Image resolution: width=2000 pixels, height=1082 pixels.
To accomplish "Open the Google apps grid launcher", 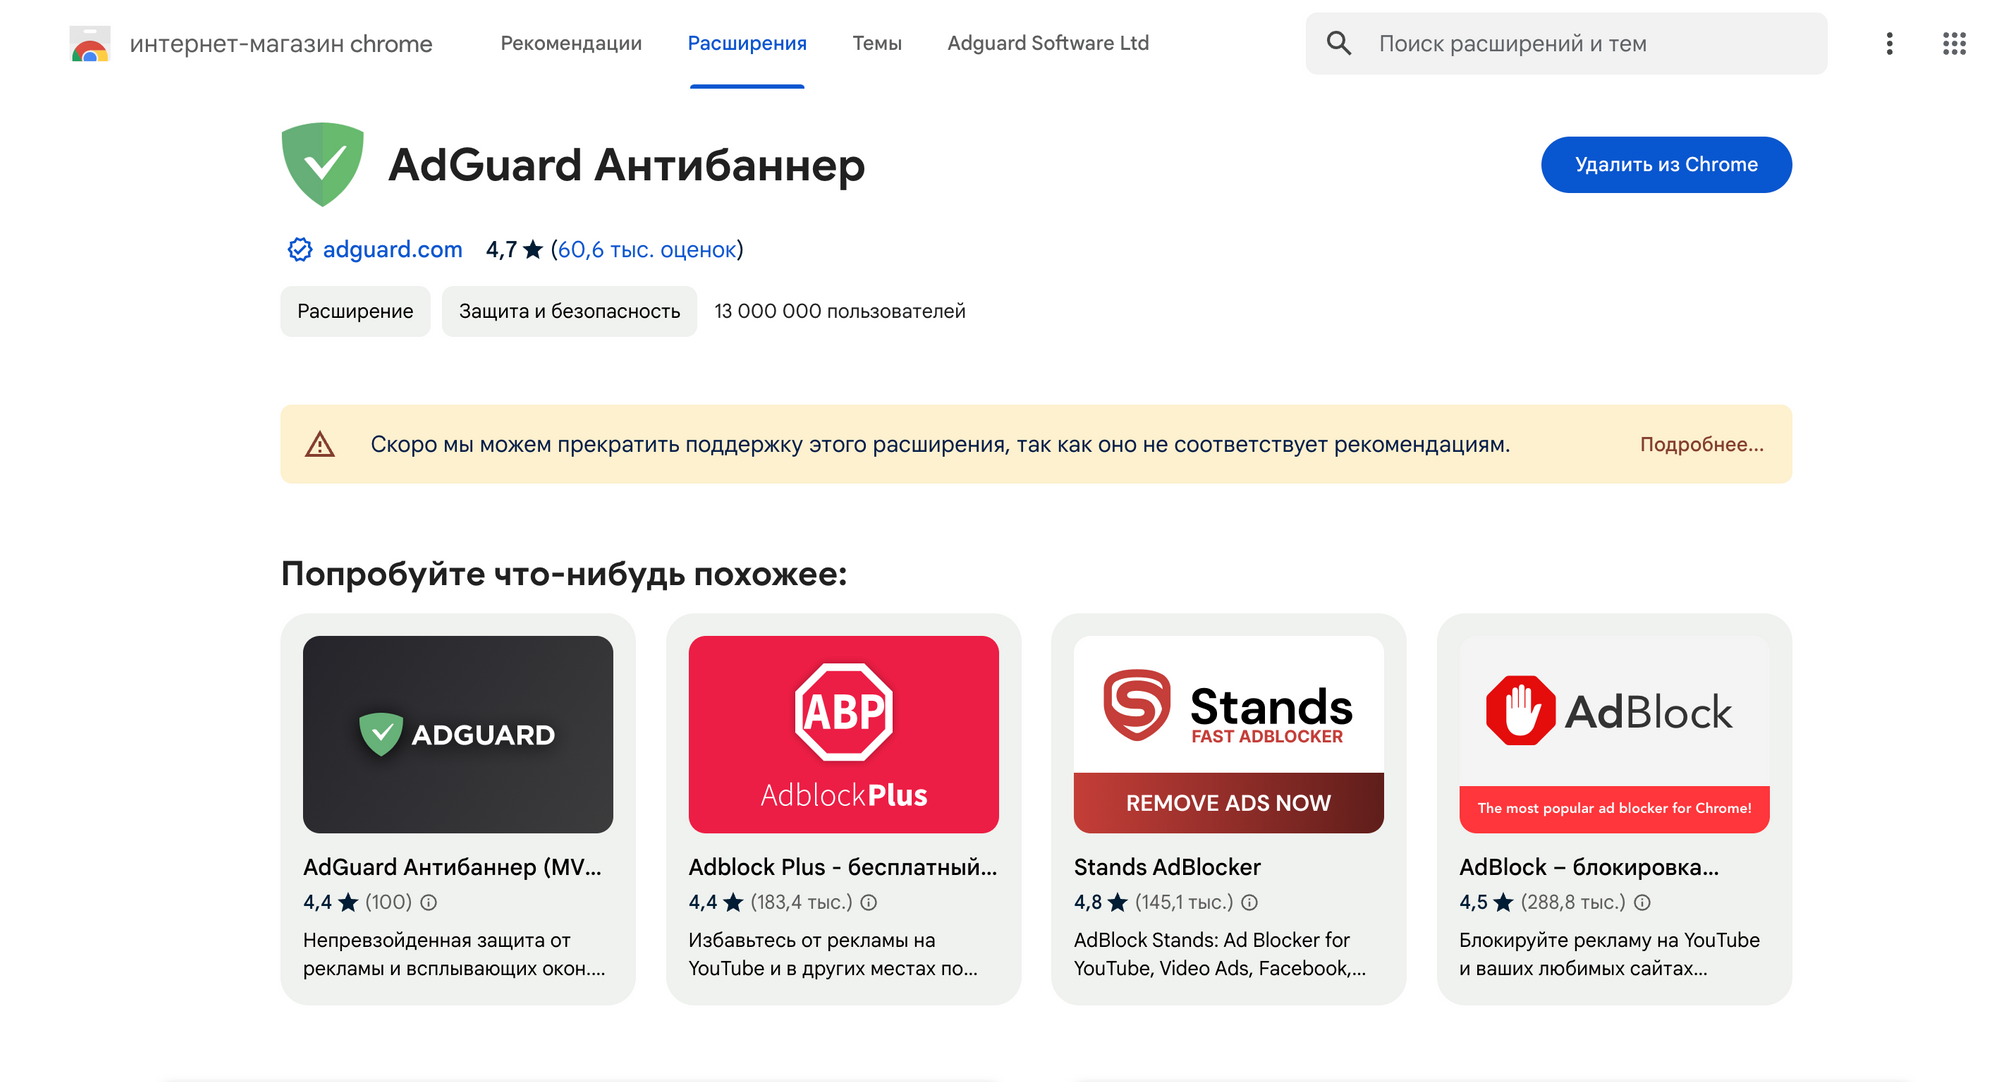I will [x=1954, y=43].
